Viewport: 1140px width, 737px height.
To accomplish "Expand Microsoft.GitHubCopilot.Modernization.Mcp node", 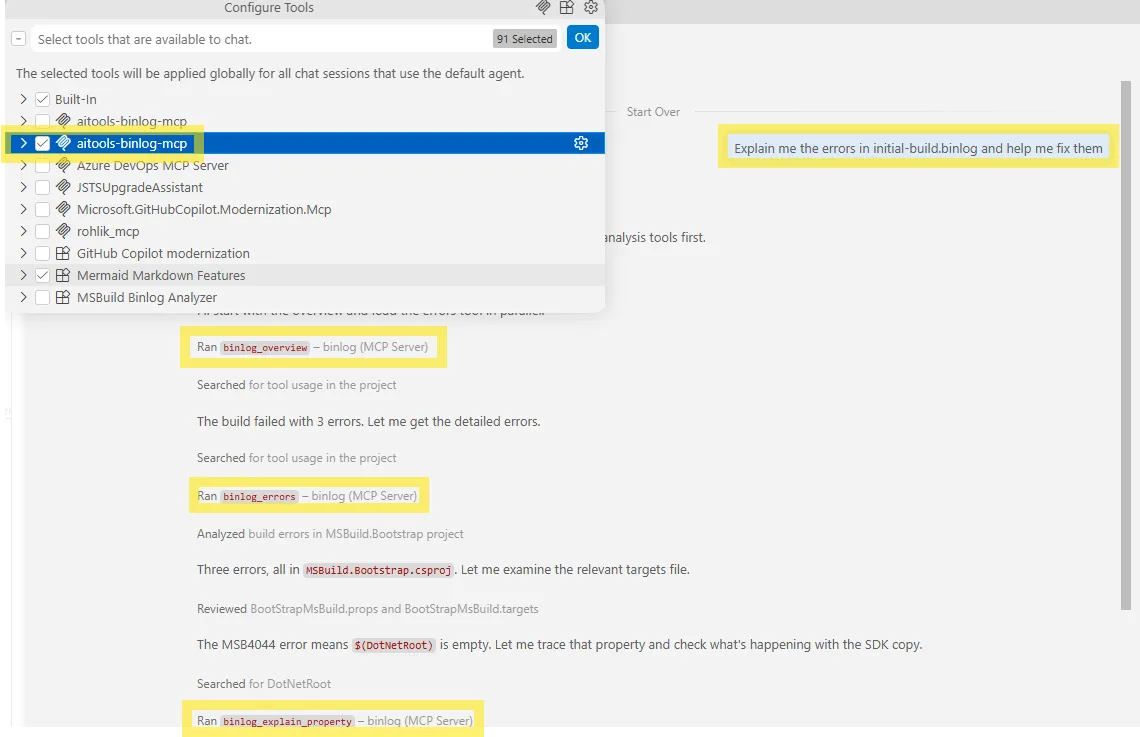I will pyautogui.click(x=23, y=209).
